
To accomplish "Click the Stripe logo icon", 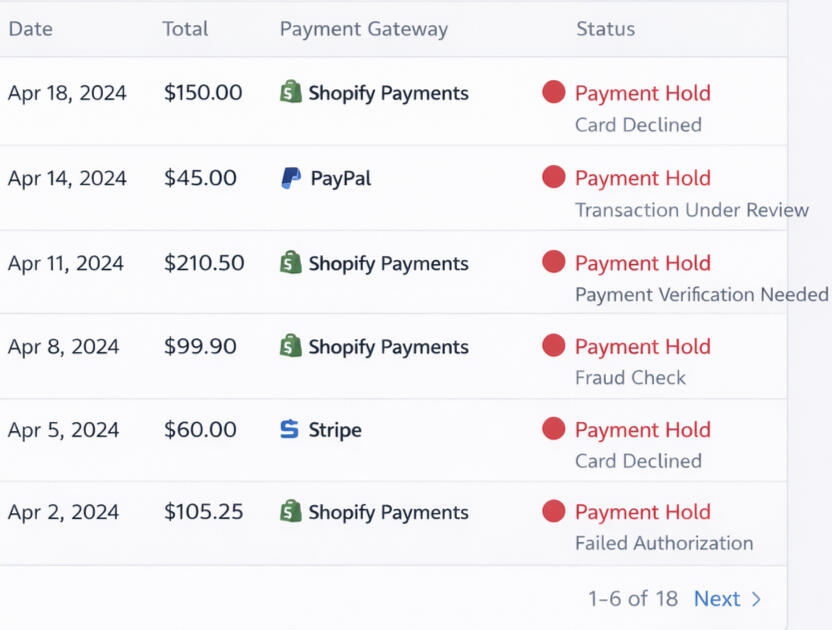I will pyautogui.click(x=289, y=430).
